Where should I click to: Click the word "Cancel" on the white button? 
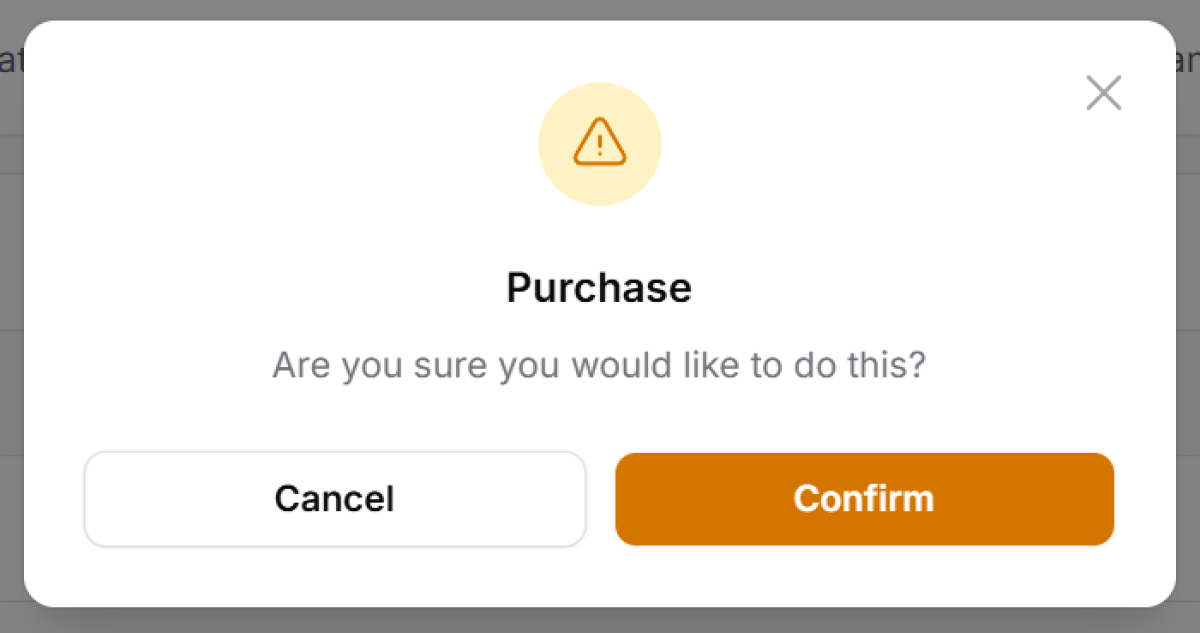point(334,499)
